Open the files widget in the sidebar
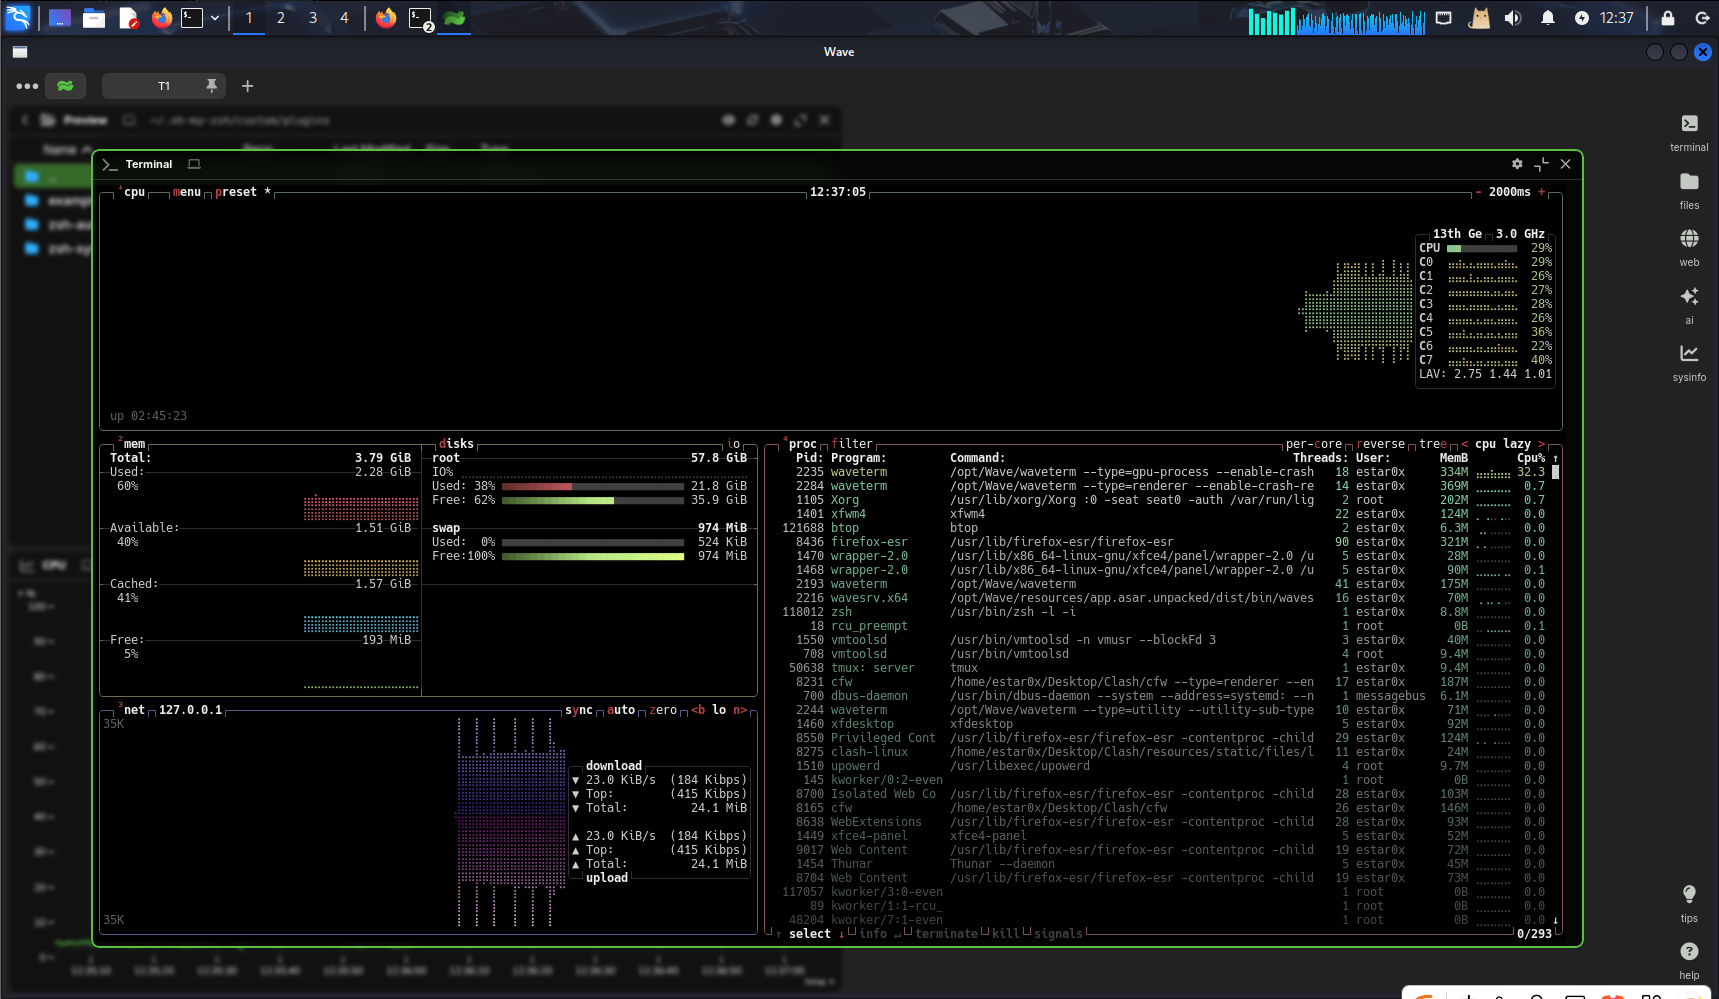This screenshot has width=1719, height=999. tap(1689, 190)
